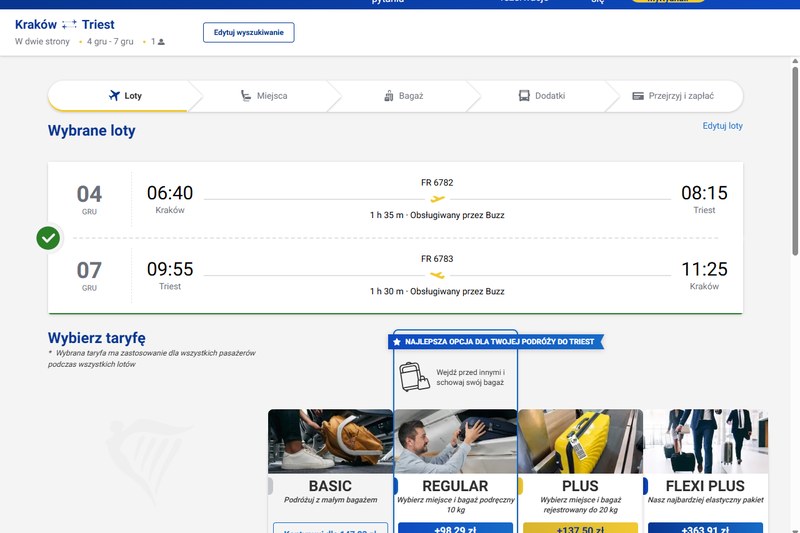The image size is (800, 533).
Task: Click the REGULAR fare title
Action: pyautogui.click(x=455, y=486)
